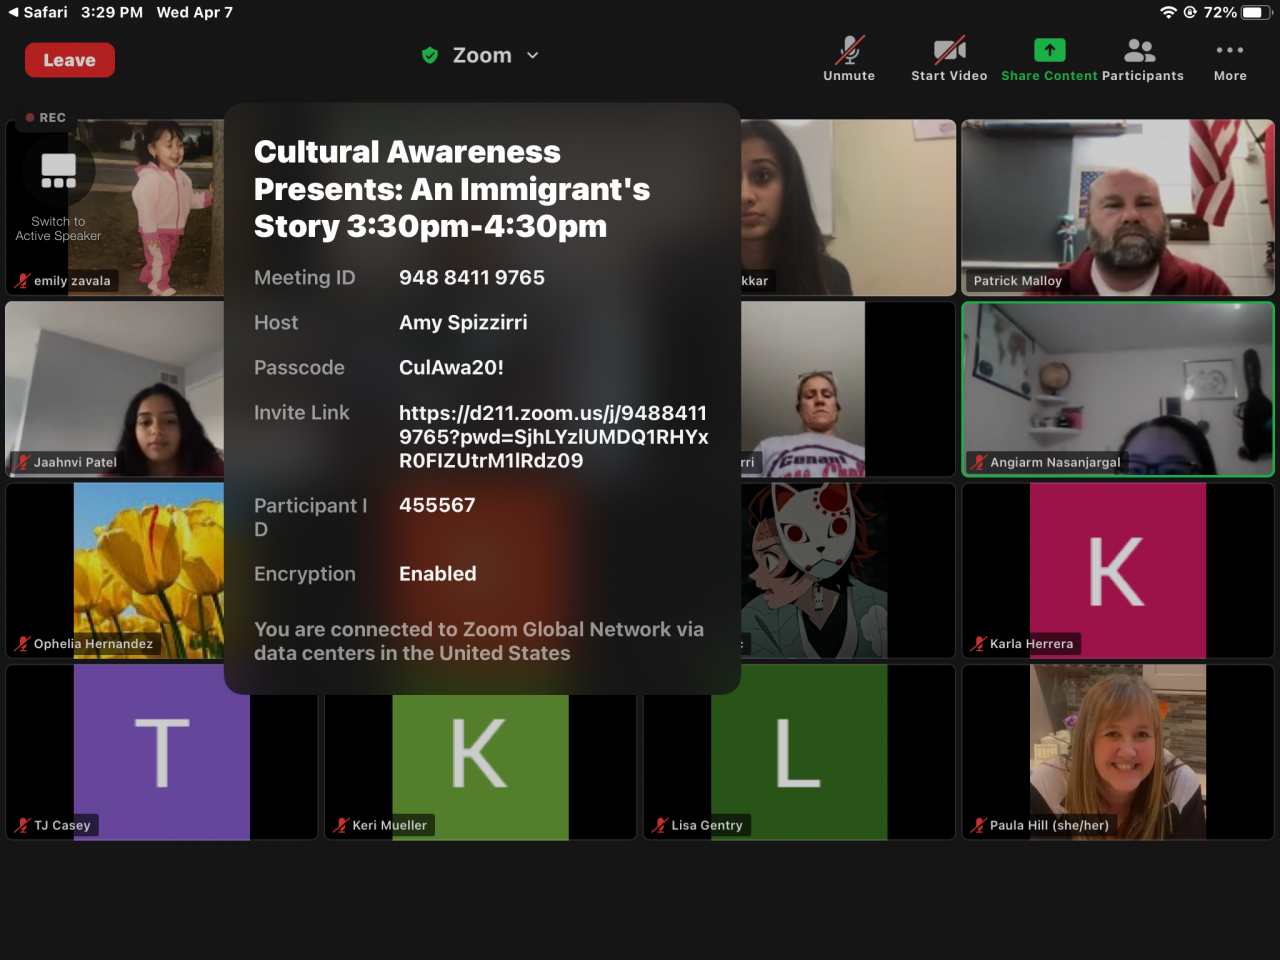Select Angiarm Nasanjargal's video tile
Viewport: 1280px width, 960px height.
(1118, 389)
